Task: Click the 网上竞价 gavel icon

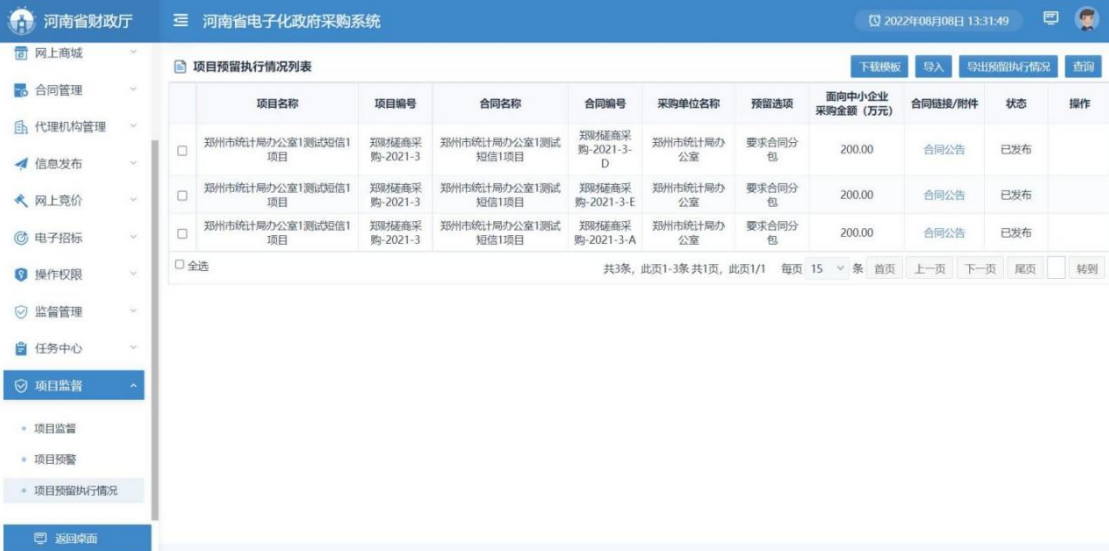Action: pyautogui.click(x=20, y=201)
